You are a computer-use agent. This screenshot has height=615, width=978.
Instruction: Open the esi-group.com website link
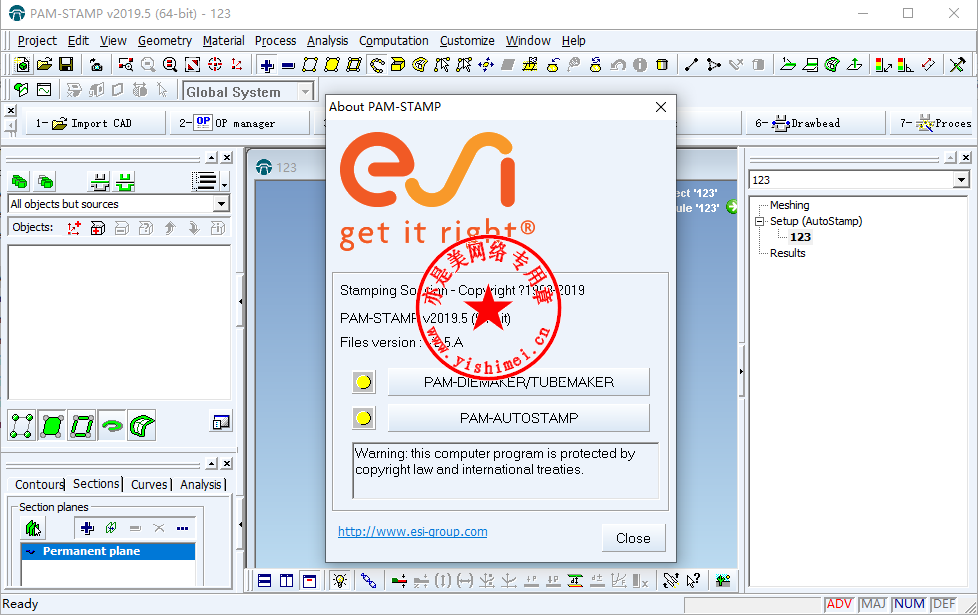tap(412, 531)
